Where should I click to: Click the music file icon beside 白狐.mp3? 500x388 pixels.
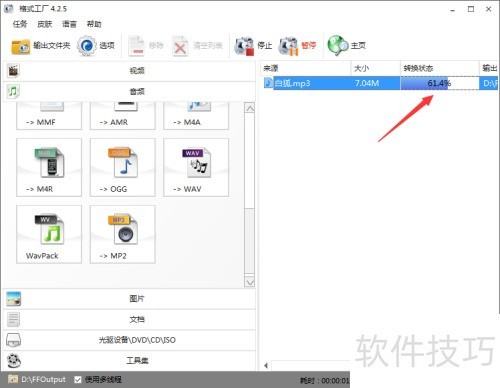(268, 83)
